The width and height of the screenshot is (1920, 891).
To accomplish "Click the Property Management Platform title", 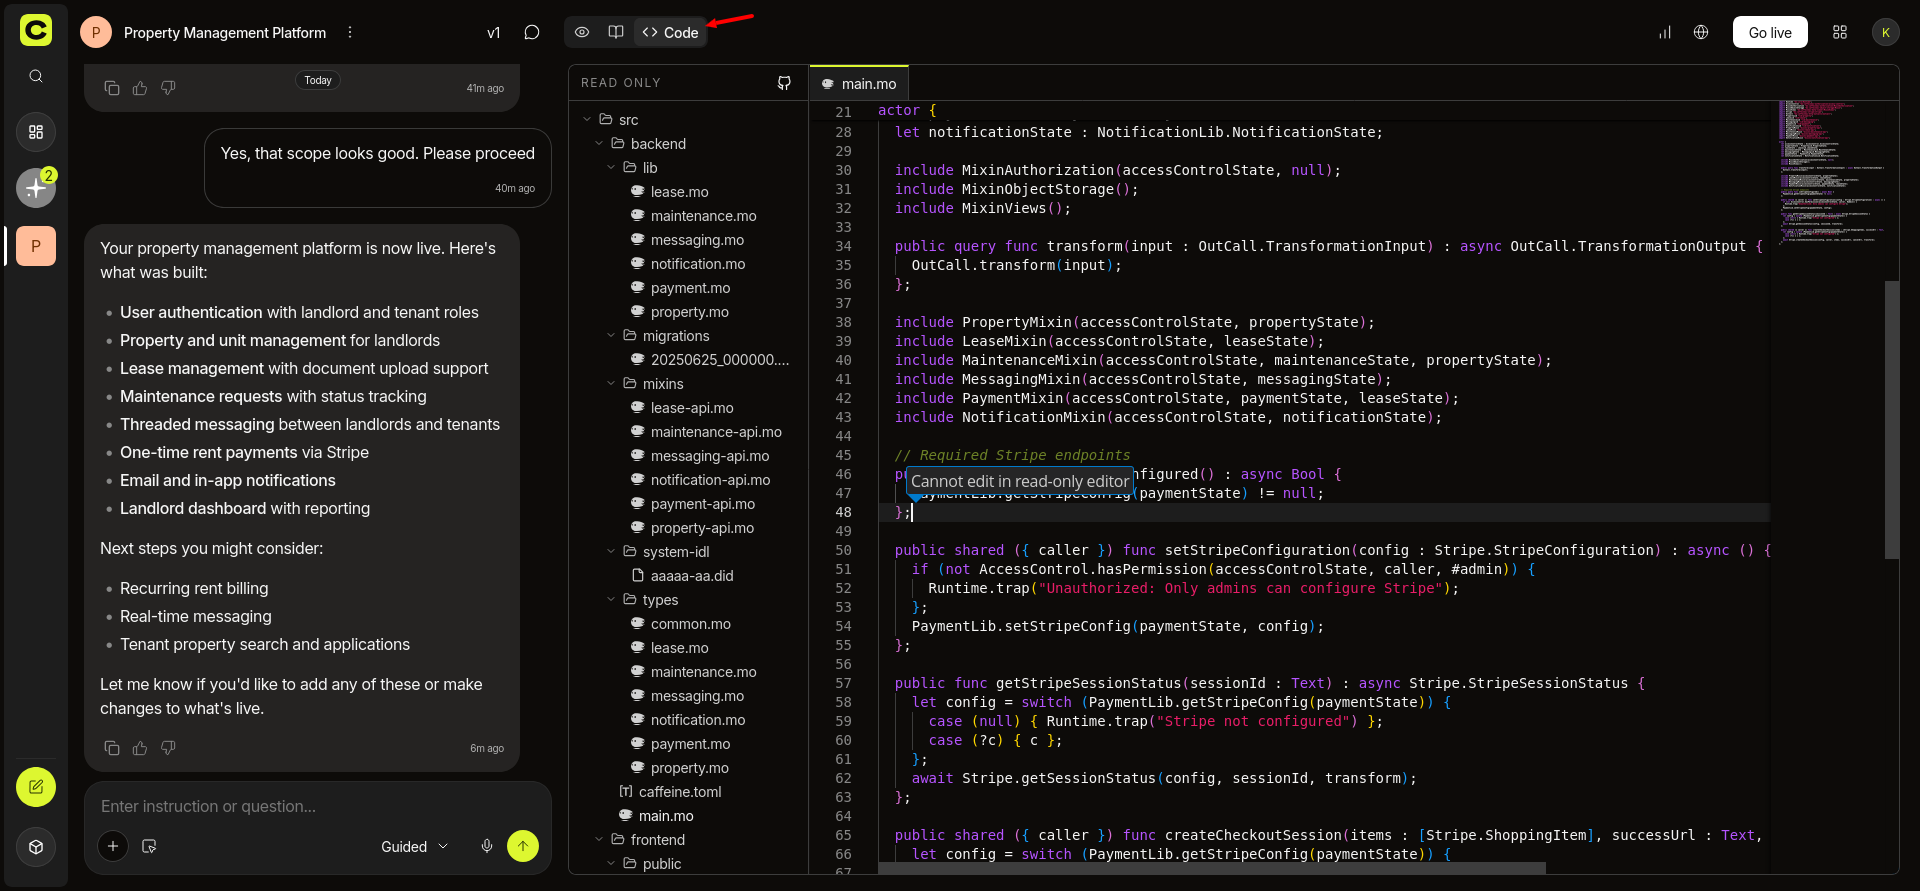I will pos(225,32).
